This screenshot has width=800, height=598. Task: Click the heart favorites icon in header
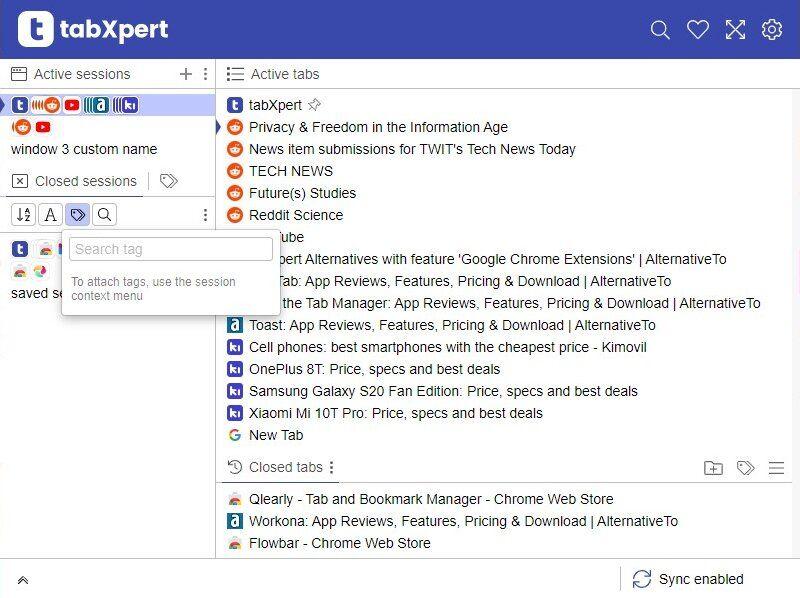pos(697,30)
